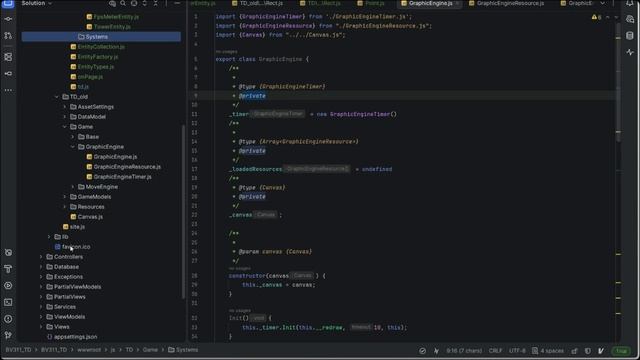Open Notifications bell icon
Image resolution: width=640 pixels, height=360 pixels.
[630, 4]
